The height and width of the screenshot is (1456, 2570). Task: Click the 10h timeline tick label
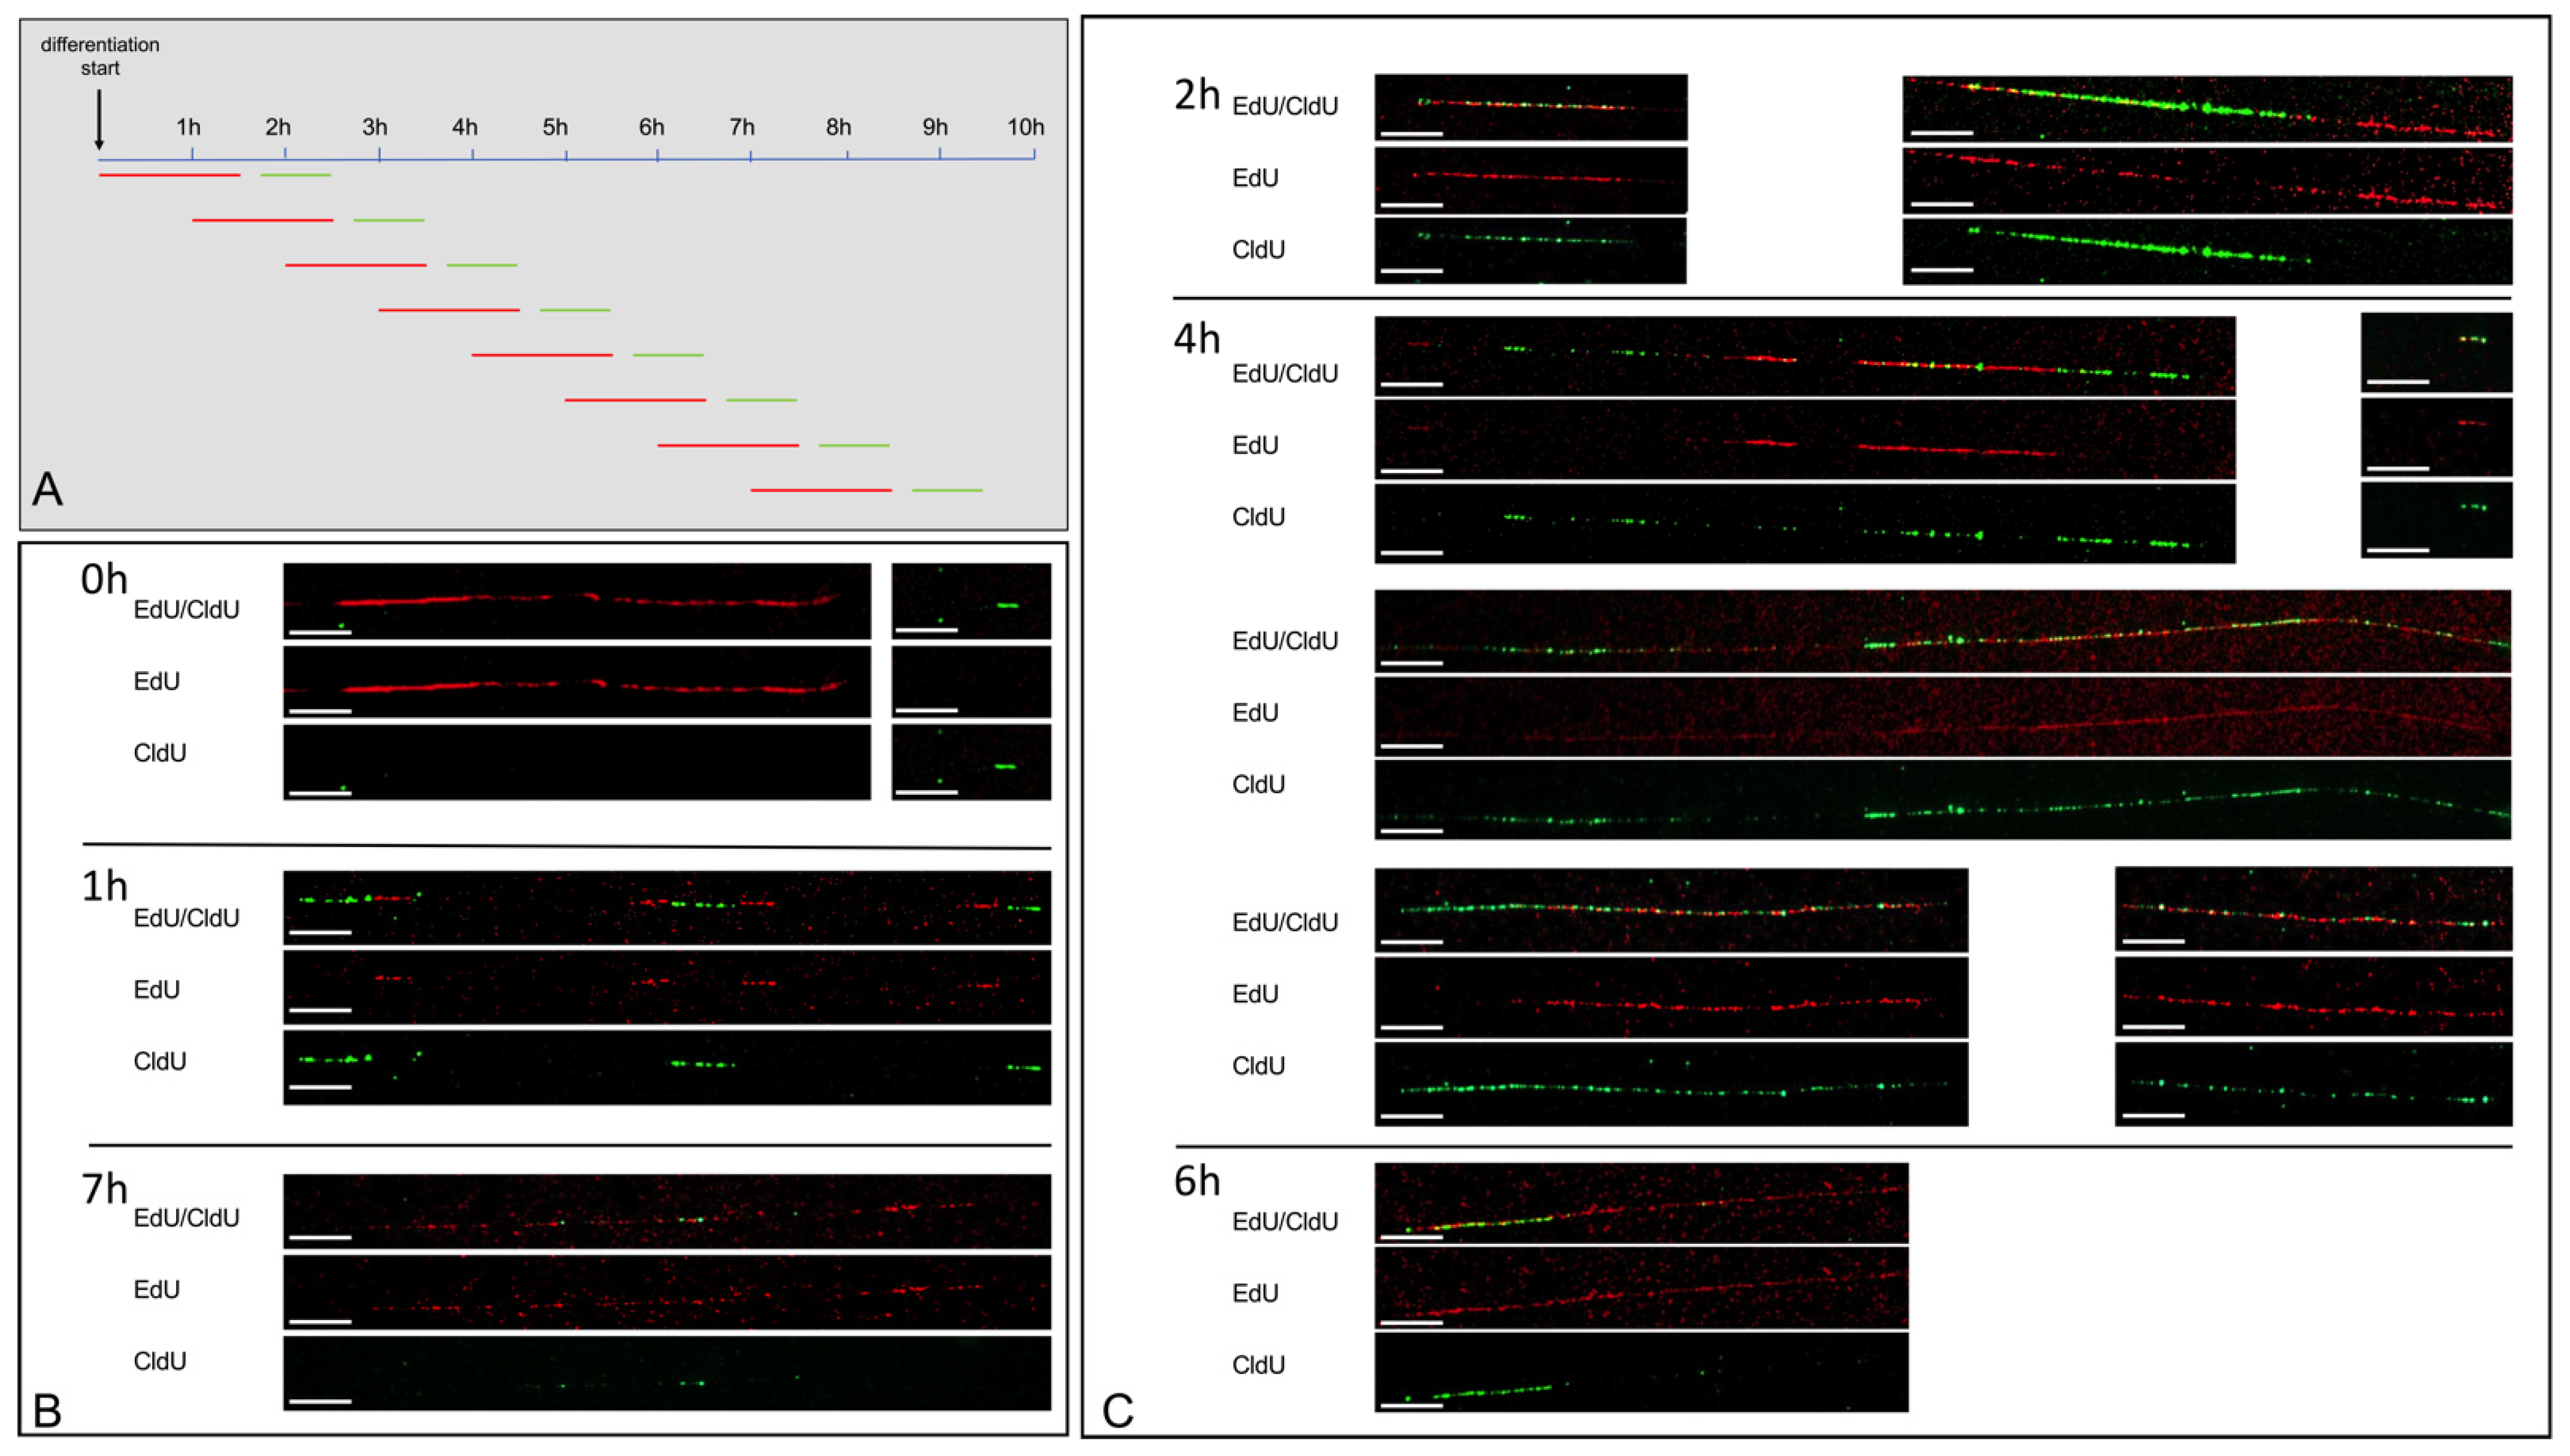(1025, 127)
